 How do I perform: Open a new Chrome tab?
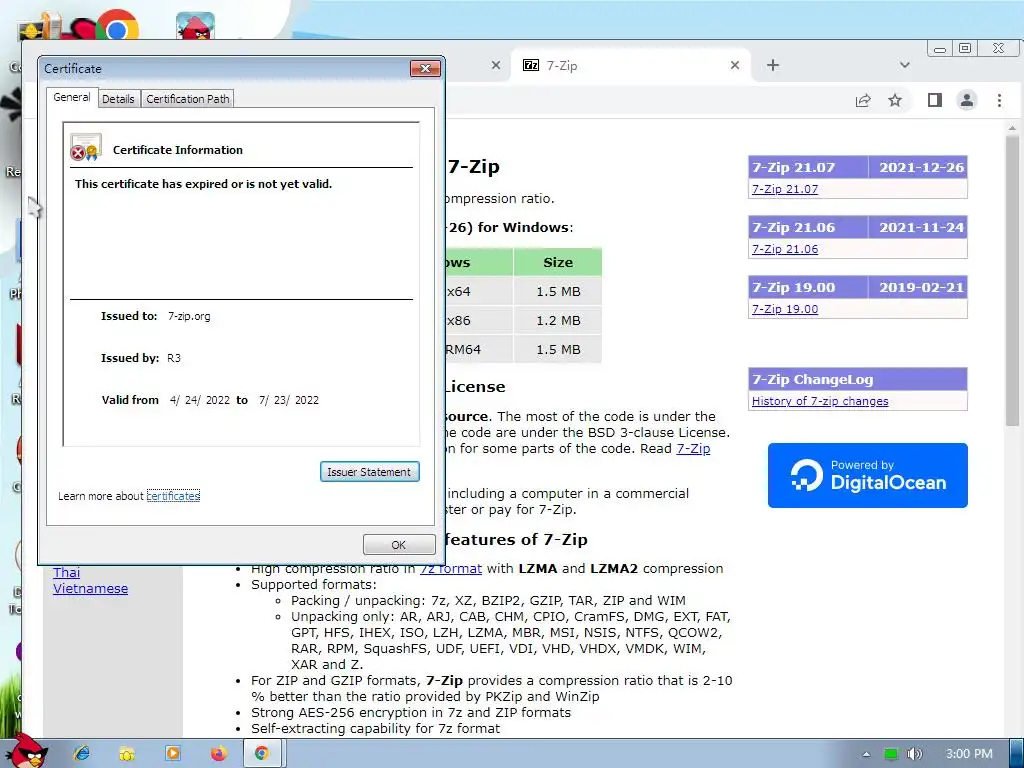point(773,65)
